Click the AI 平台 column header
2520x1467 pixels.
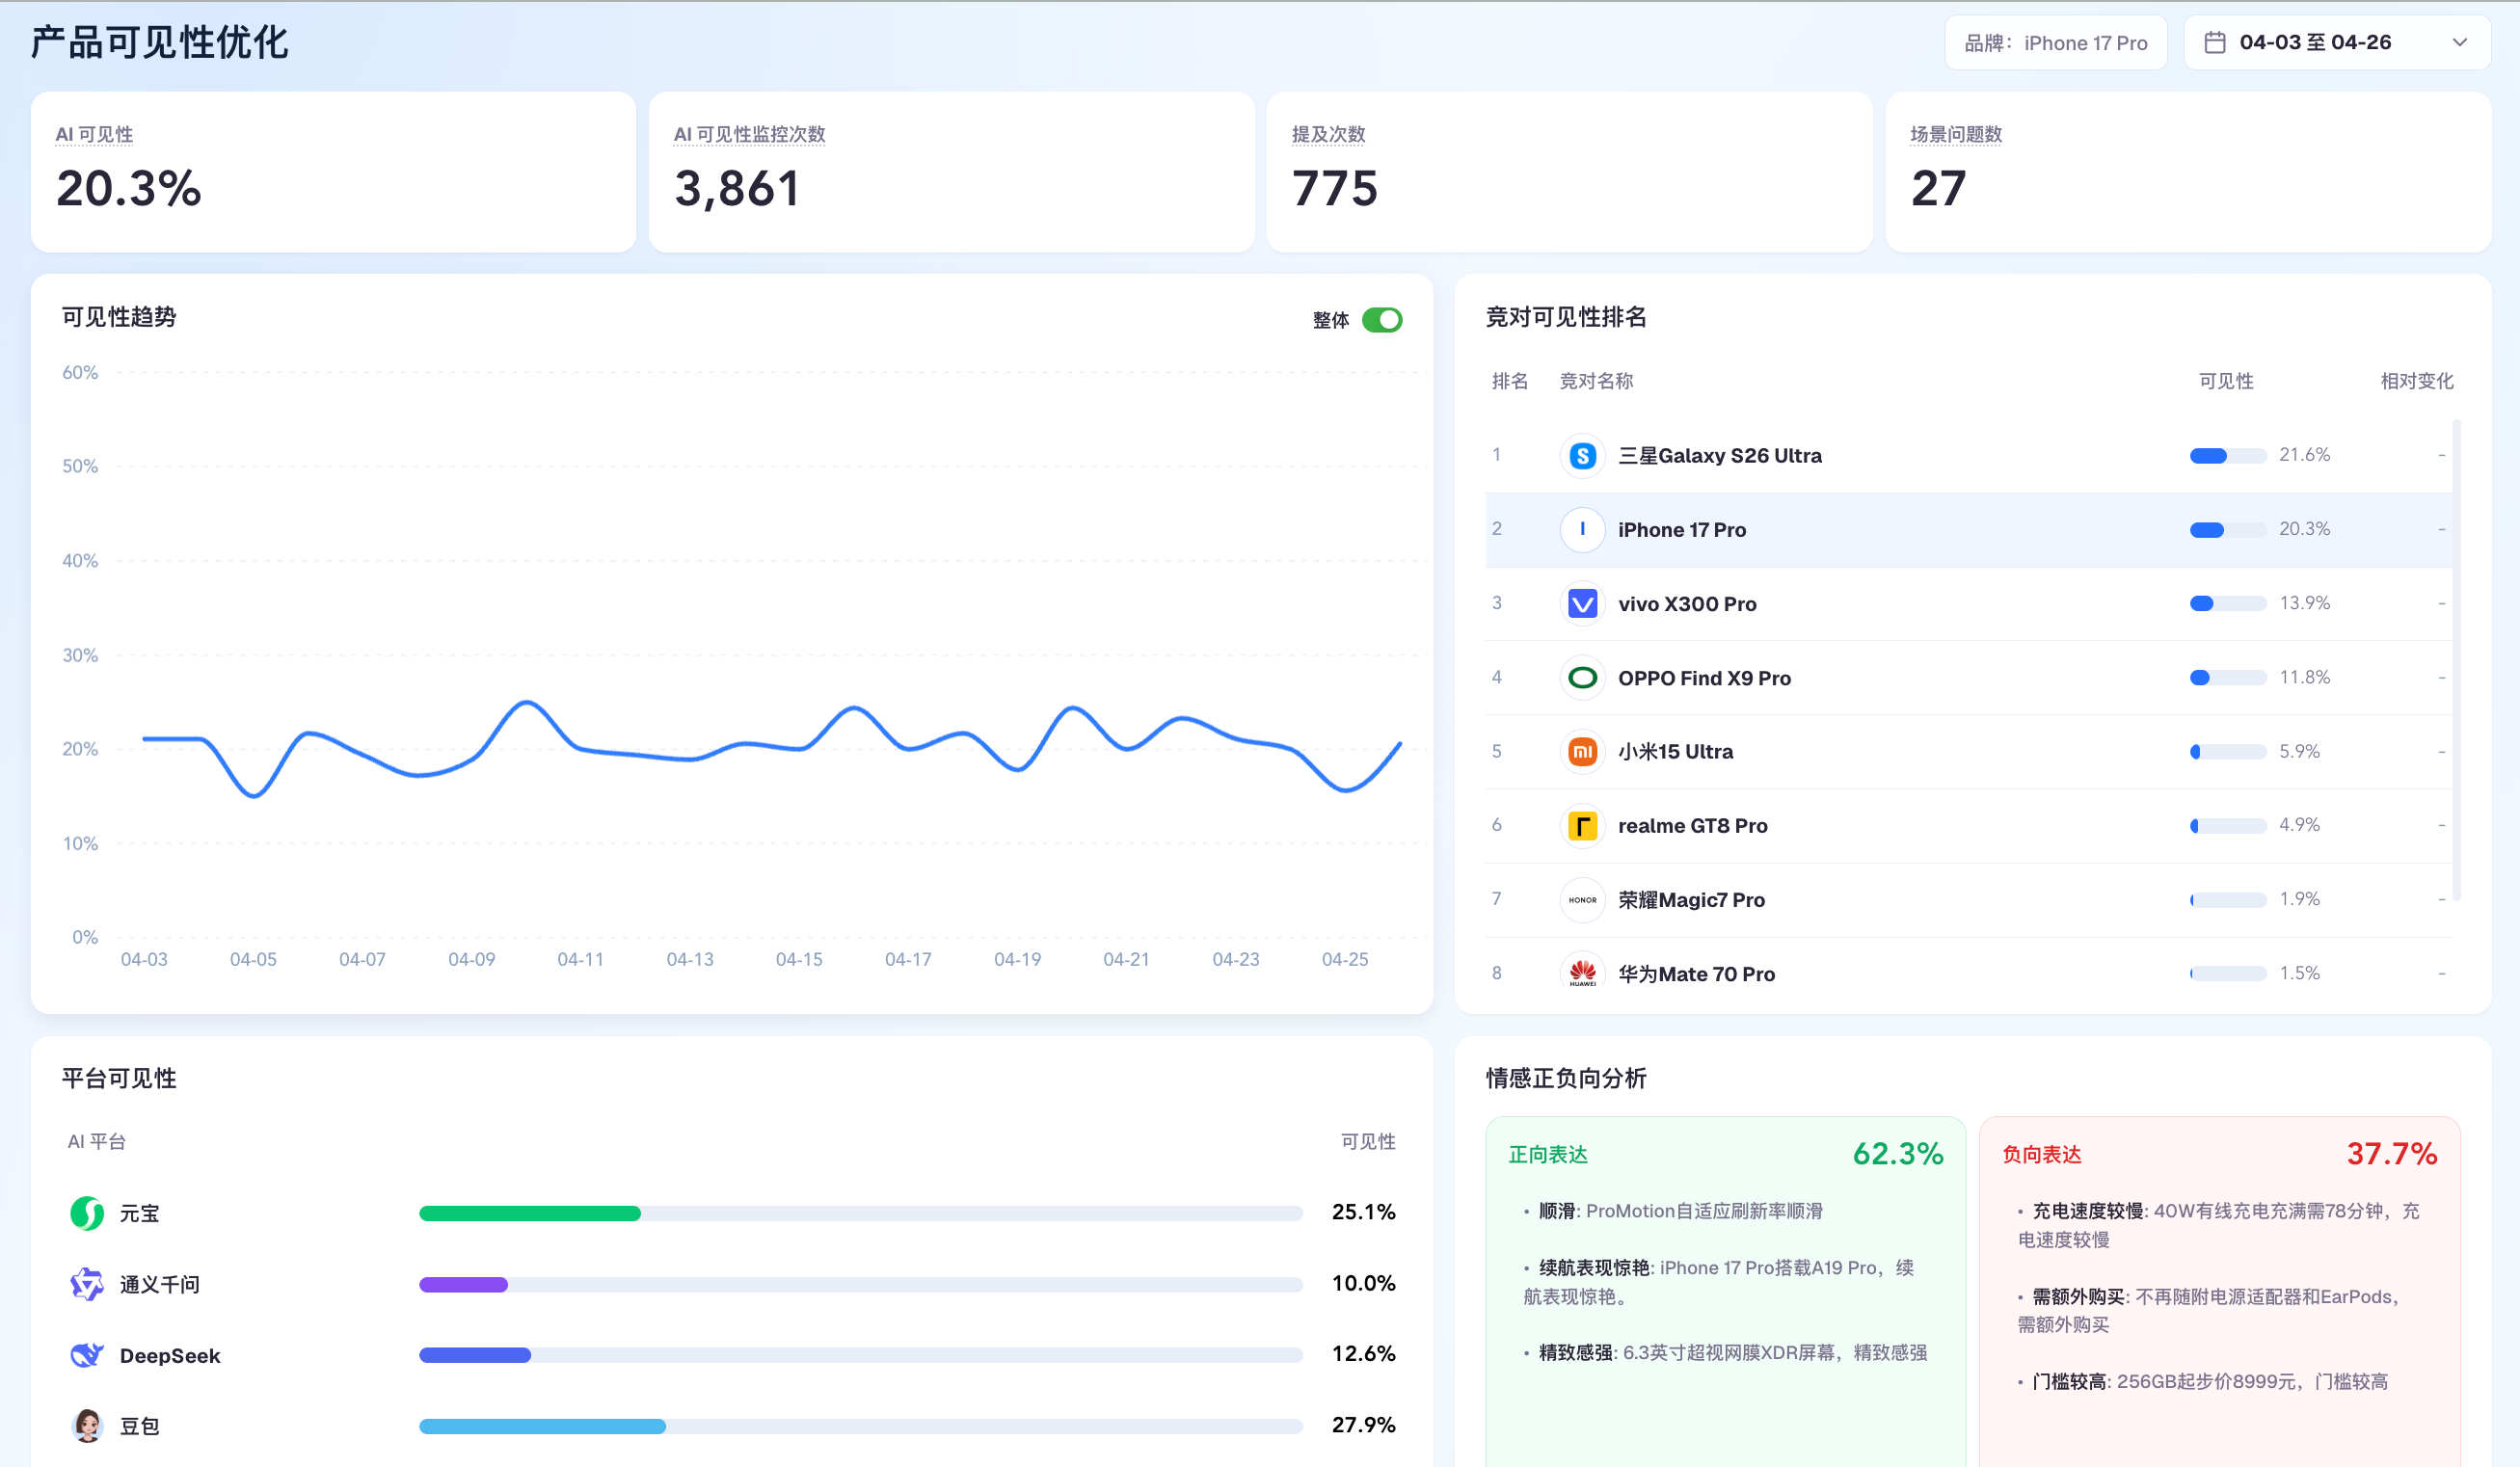click(x=96, y=1142)
